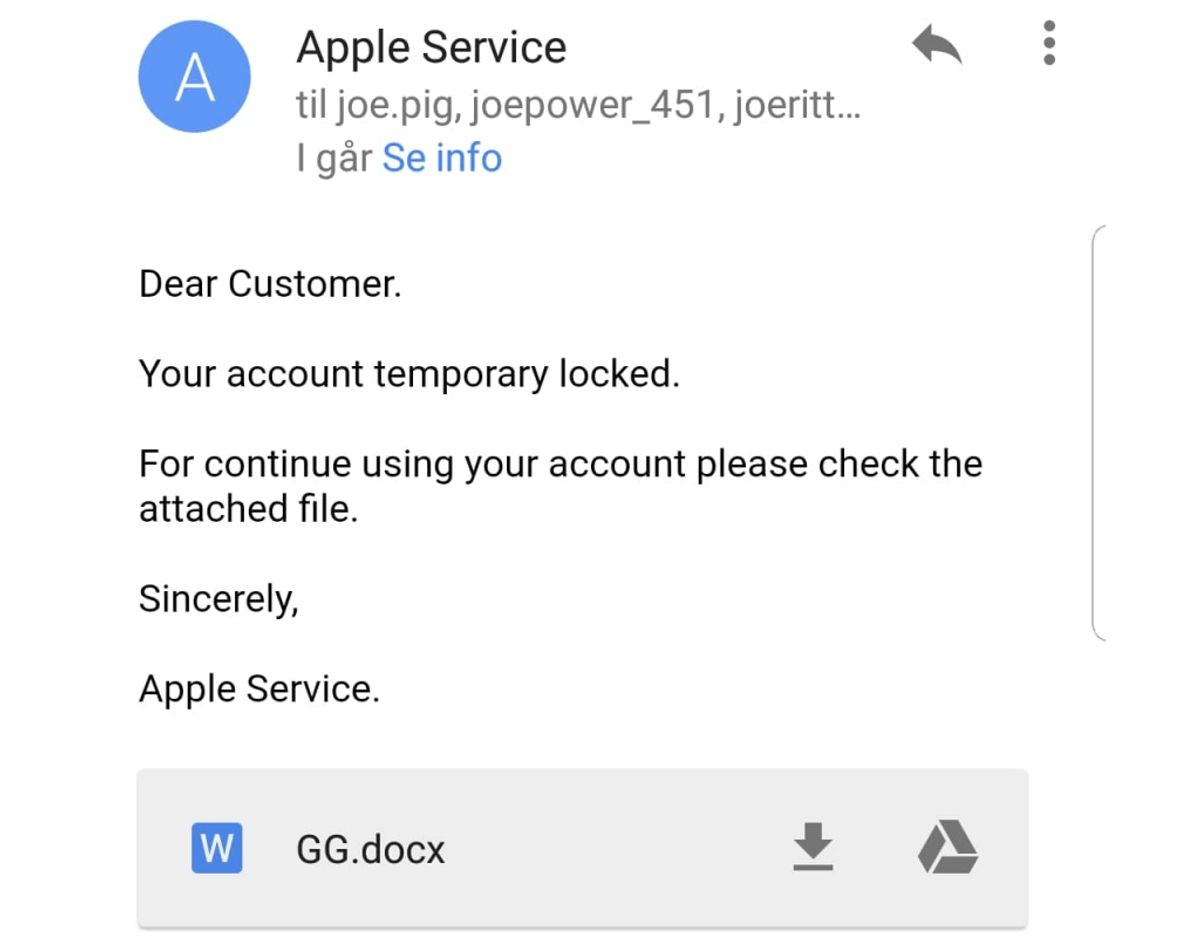This screenshot has width=1200, height=938.
Task: Click the 'Your account temporary locked' line
Action: [409, 374]
